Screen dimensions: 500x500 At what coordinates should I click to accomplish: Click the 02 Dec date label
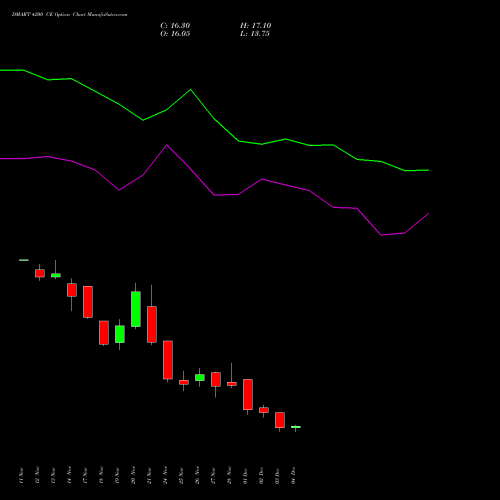point(261,476)
